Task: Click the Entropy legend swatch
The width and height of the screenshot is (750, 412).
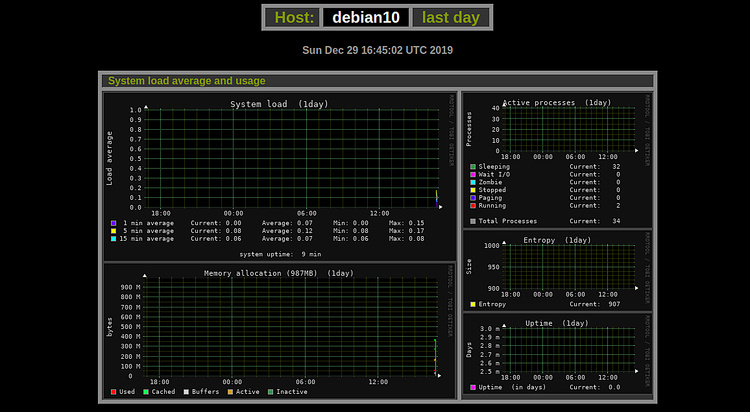Action: click(x=473, y=304)
